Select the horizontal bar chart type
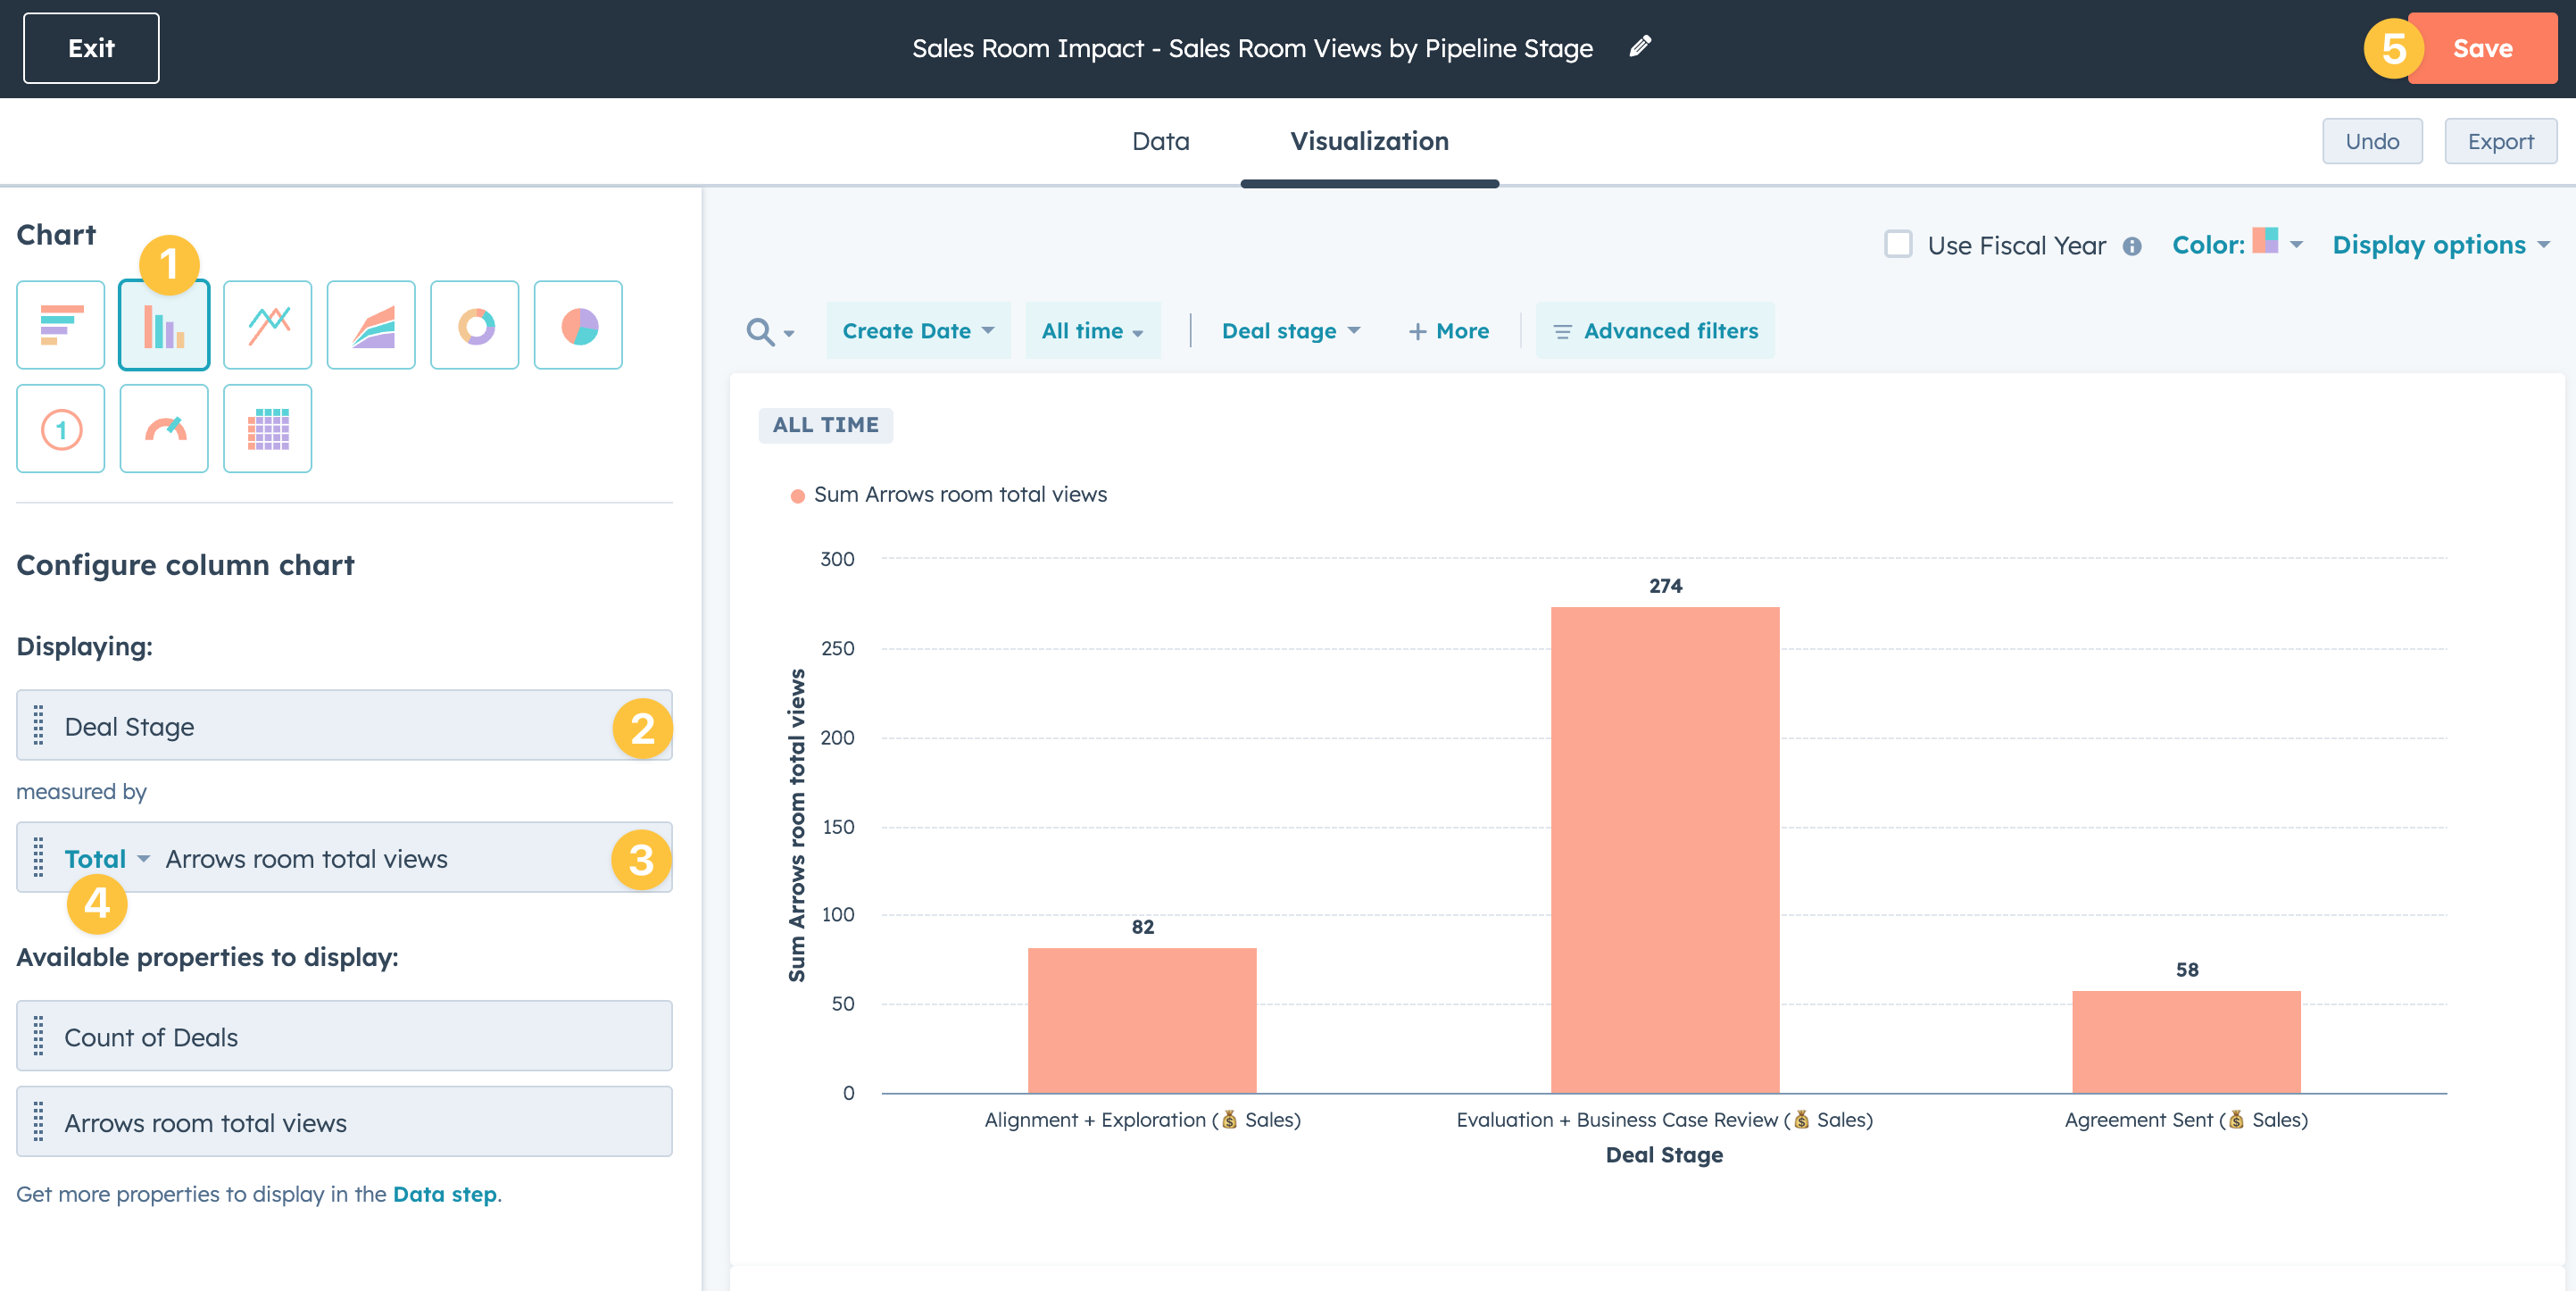The image size is (2576, 1291). tap(60, 325)
